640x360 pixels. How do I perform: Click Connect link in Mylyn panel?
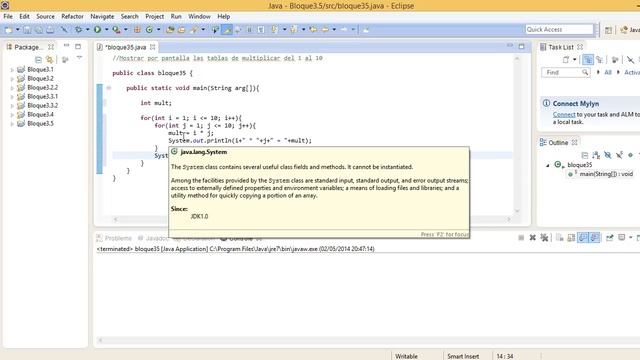click(x=564, y=115)
